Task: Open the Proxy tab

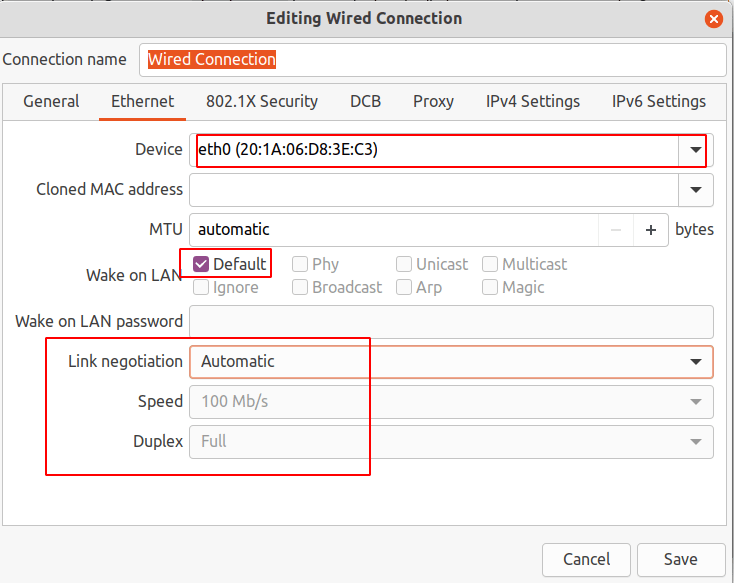Action: (x=433, y=101)
